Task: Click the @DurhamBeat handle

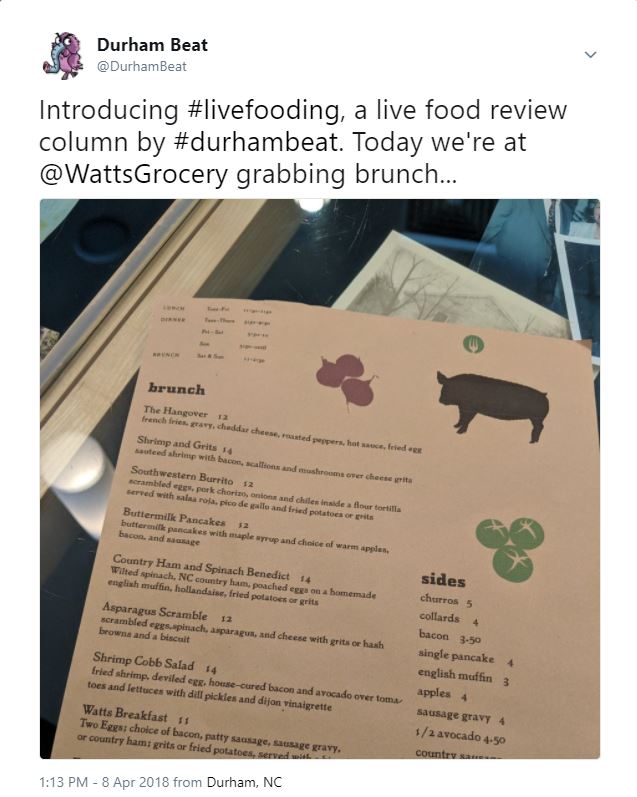Action: point(141,66)
